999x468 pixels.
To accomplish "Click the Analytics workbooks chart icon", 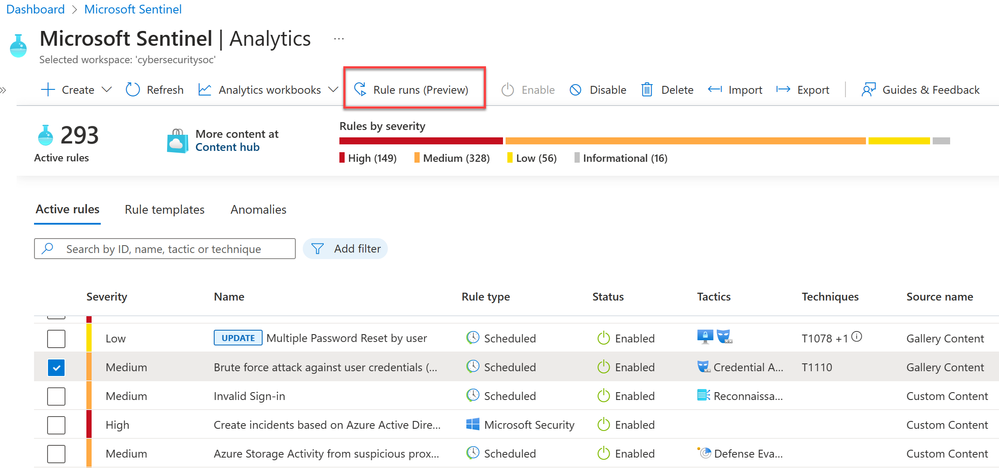I will 205,90.
